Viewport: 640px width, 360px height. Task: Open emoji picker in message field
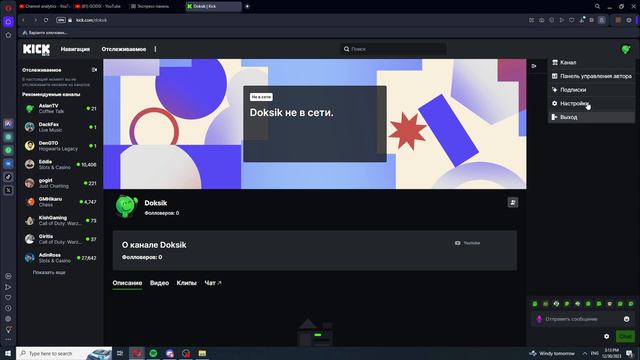627,319
